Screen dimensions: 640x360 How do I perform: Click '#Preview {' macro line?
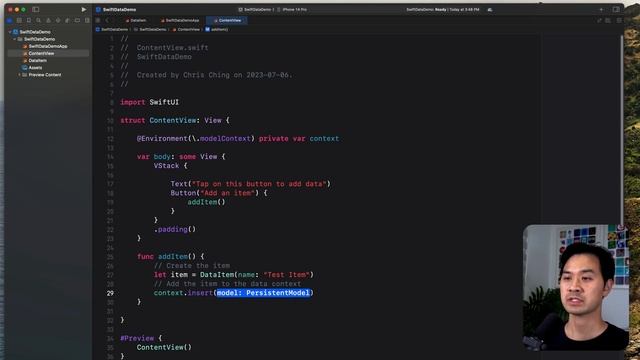[141, 338]
